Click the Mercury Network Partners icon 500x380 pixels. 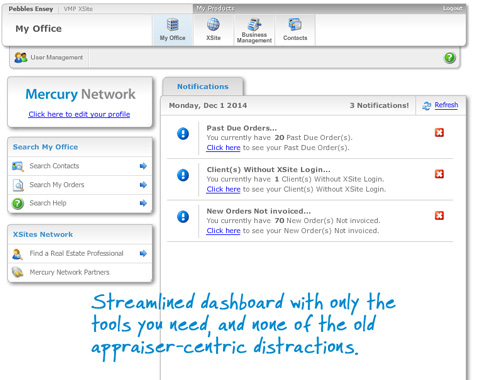coord(17,272)
